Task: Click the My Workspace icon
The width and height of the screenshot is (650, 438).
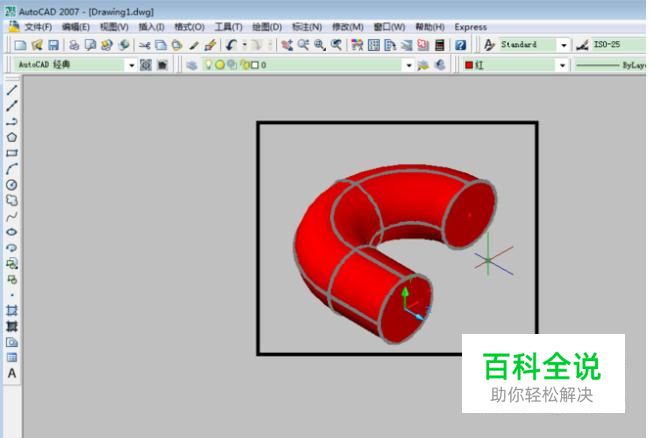Action: coord(162,65)
